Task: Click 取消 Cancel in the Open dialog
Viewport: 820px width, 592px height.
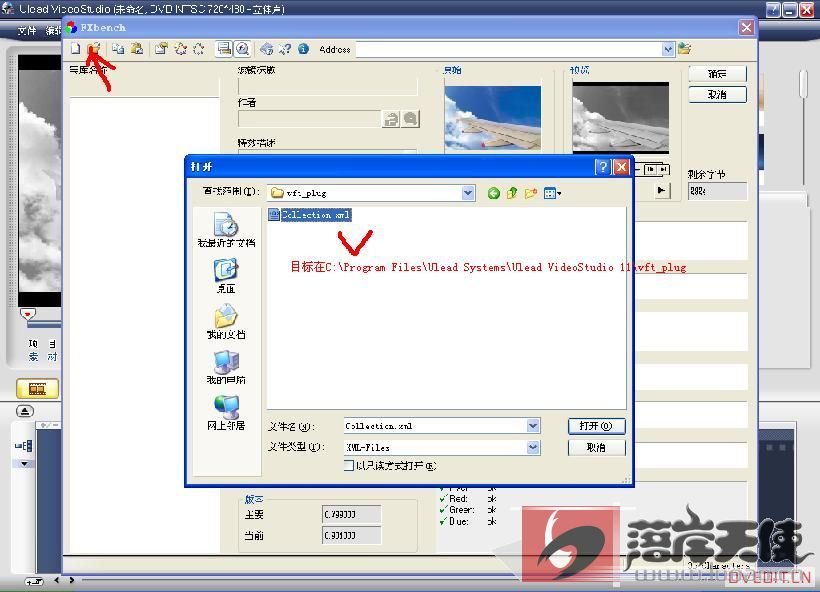Action: [596, 447]
